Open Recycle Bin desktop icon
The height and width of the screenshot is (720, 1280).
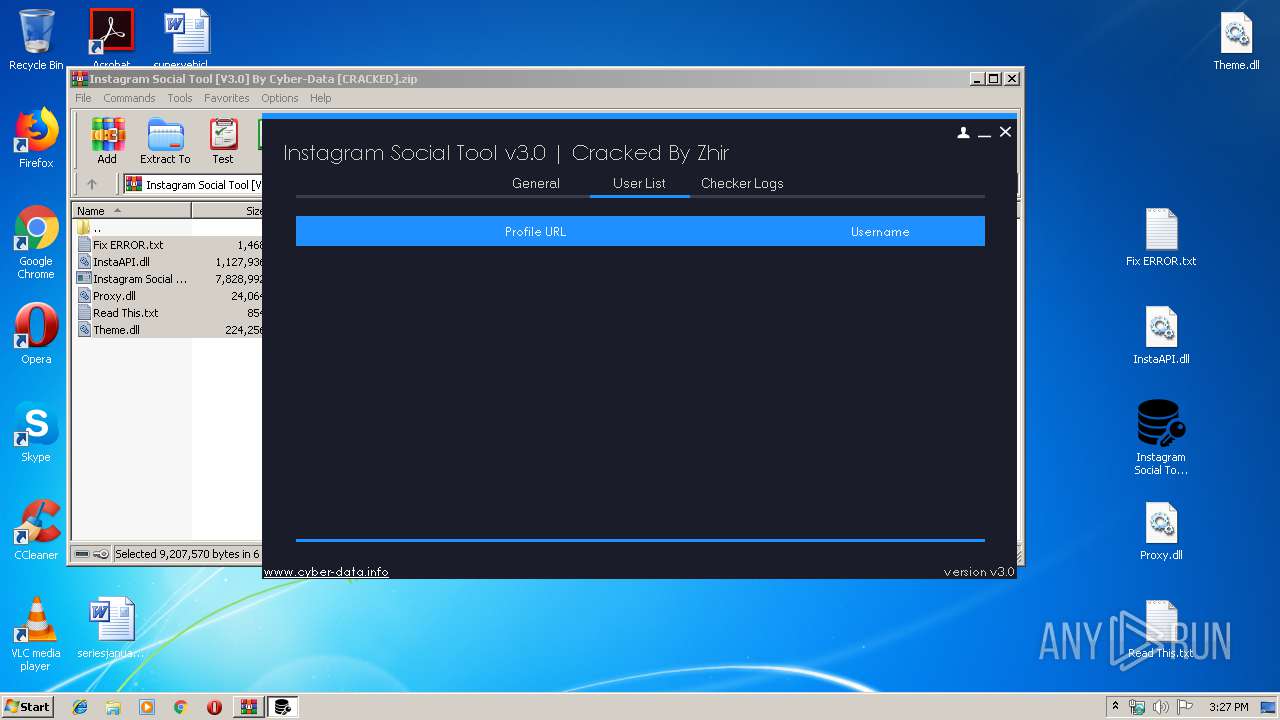[36, 40]
